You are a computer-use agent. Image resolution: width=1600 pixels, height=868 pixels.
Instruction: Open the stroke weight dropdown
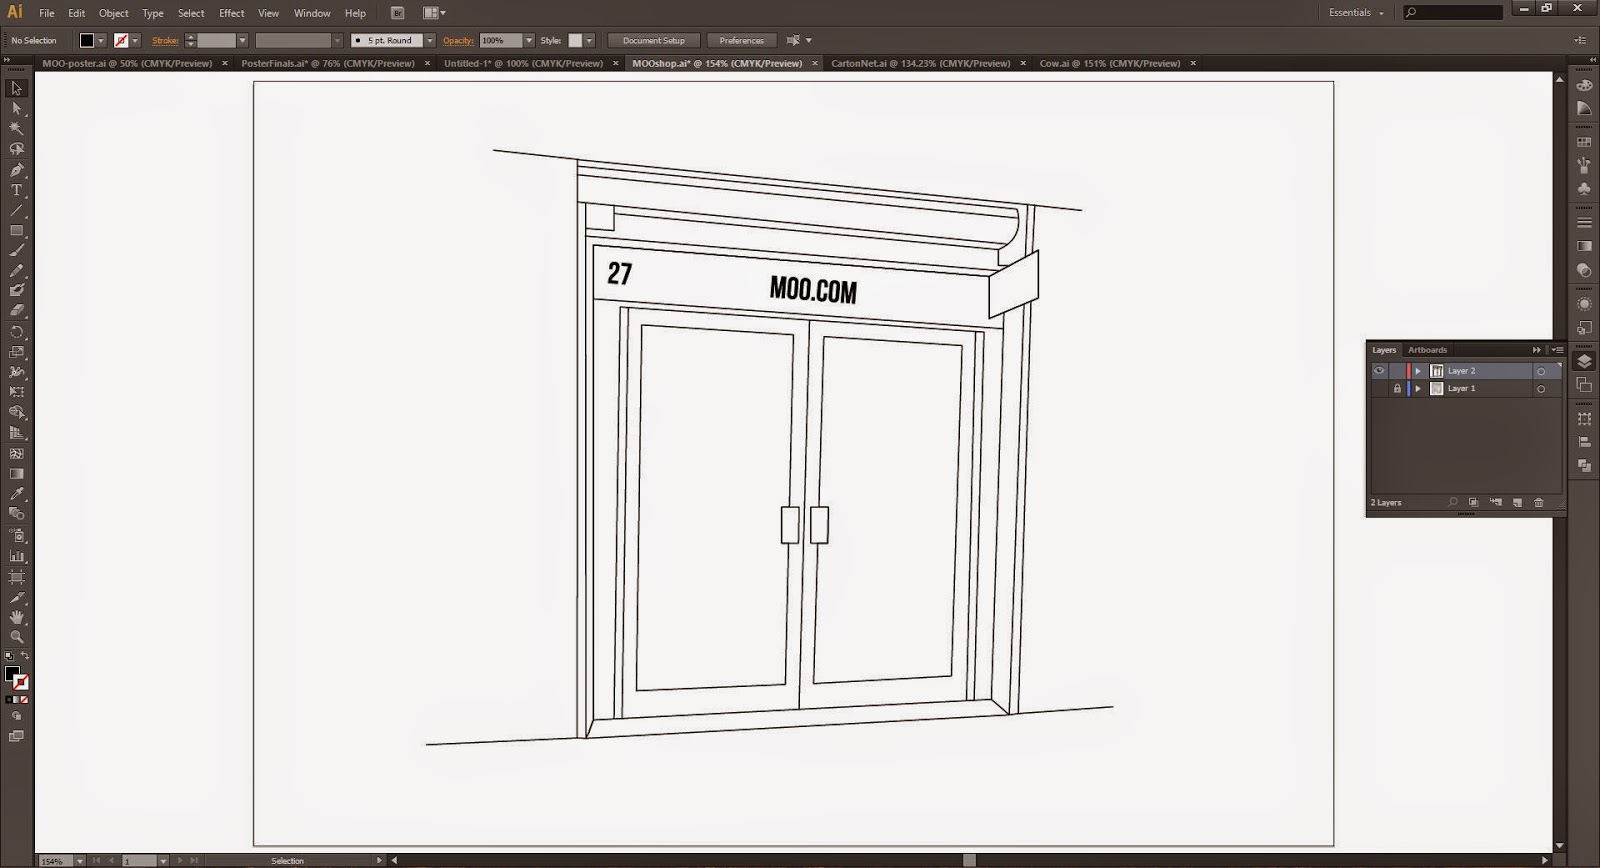tap(242, 41)
